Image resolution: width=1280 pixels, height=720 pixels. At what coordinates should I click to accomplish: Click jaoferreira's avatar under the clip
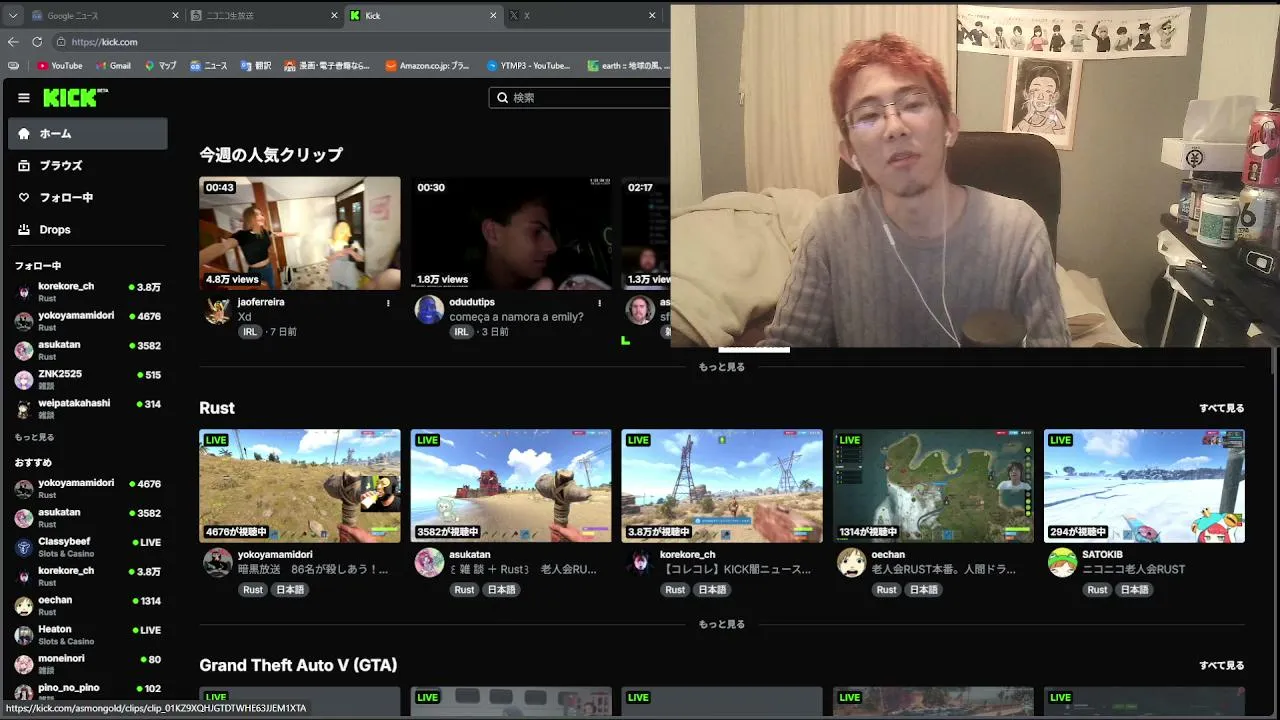(x=218, y=310)
